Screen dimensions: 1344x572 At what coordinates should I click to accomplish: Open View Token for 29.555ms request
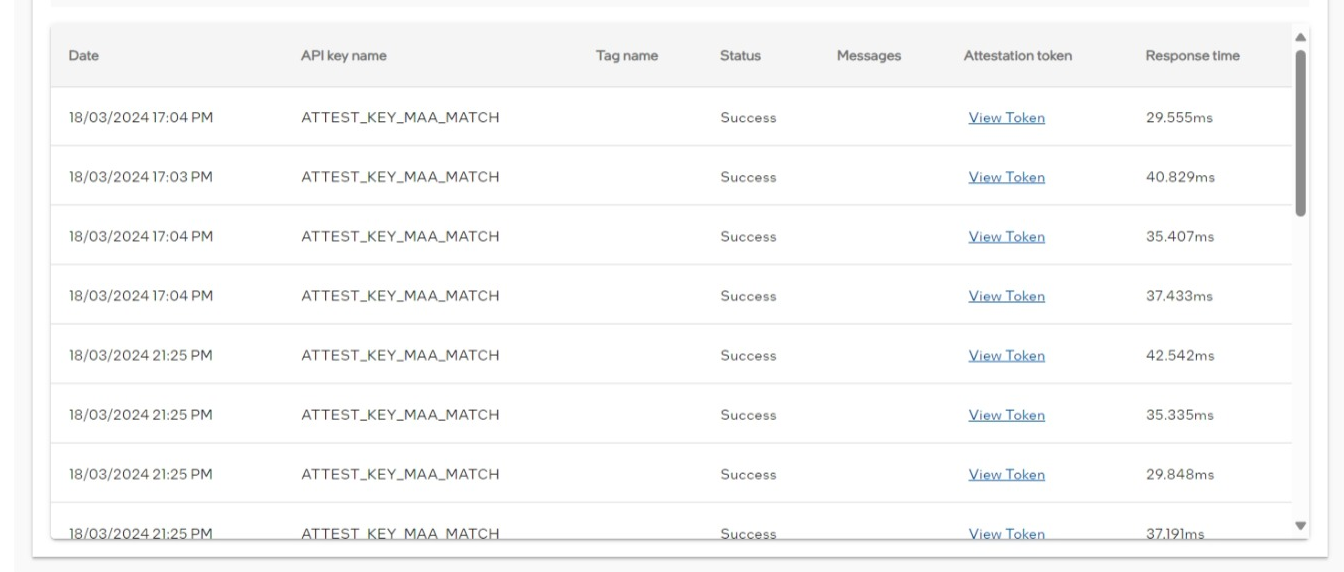[x=1006, y=118]
